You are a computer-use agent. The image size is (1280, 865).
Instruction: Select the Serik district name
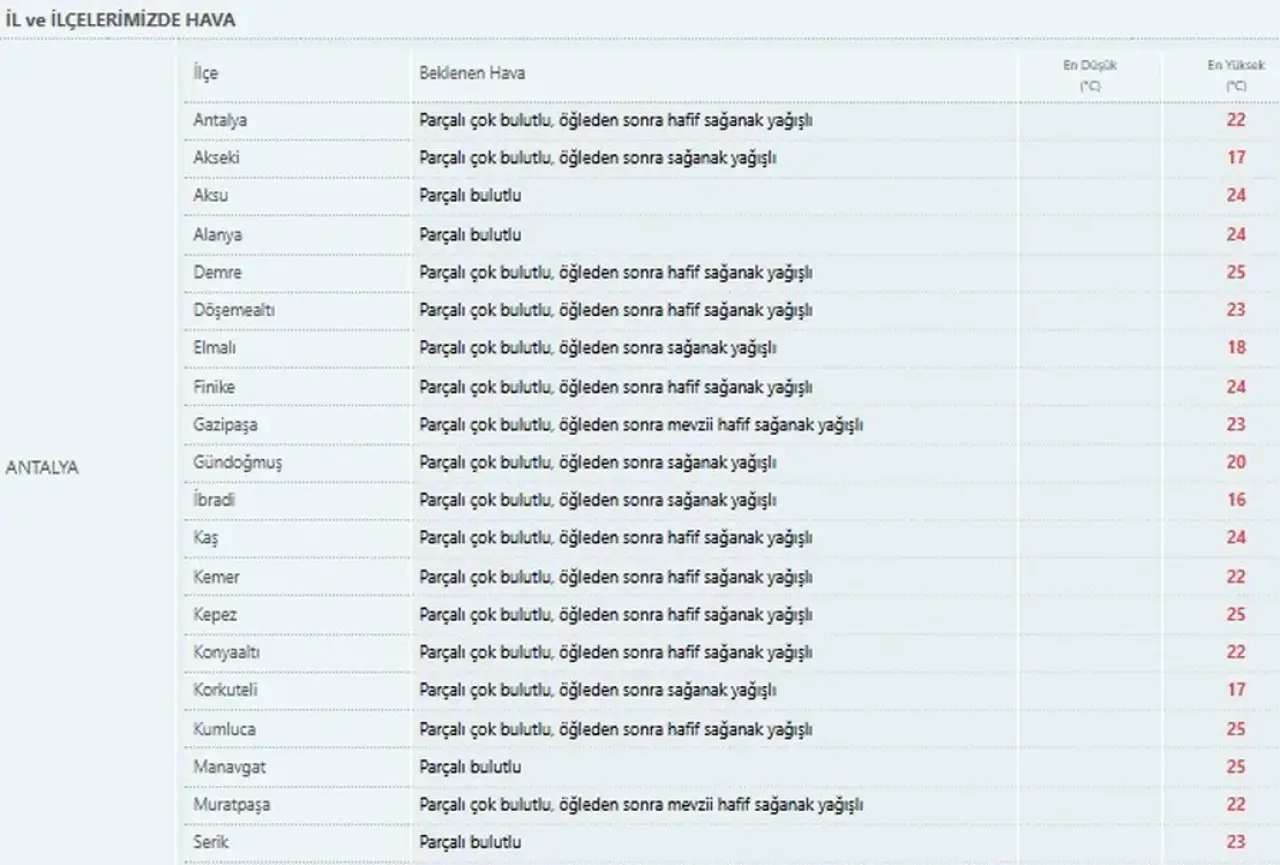click(x=210, y=842)
